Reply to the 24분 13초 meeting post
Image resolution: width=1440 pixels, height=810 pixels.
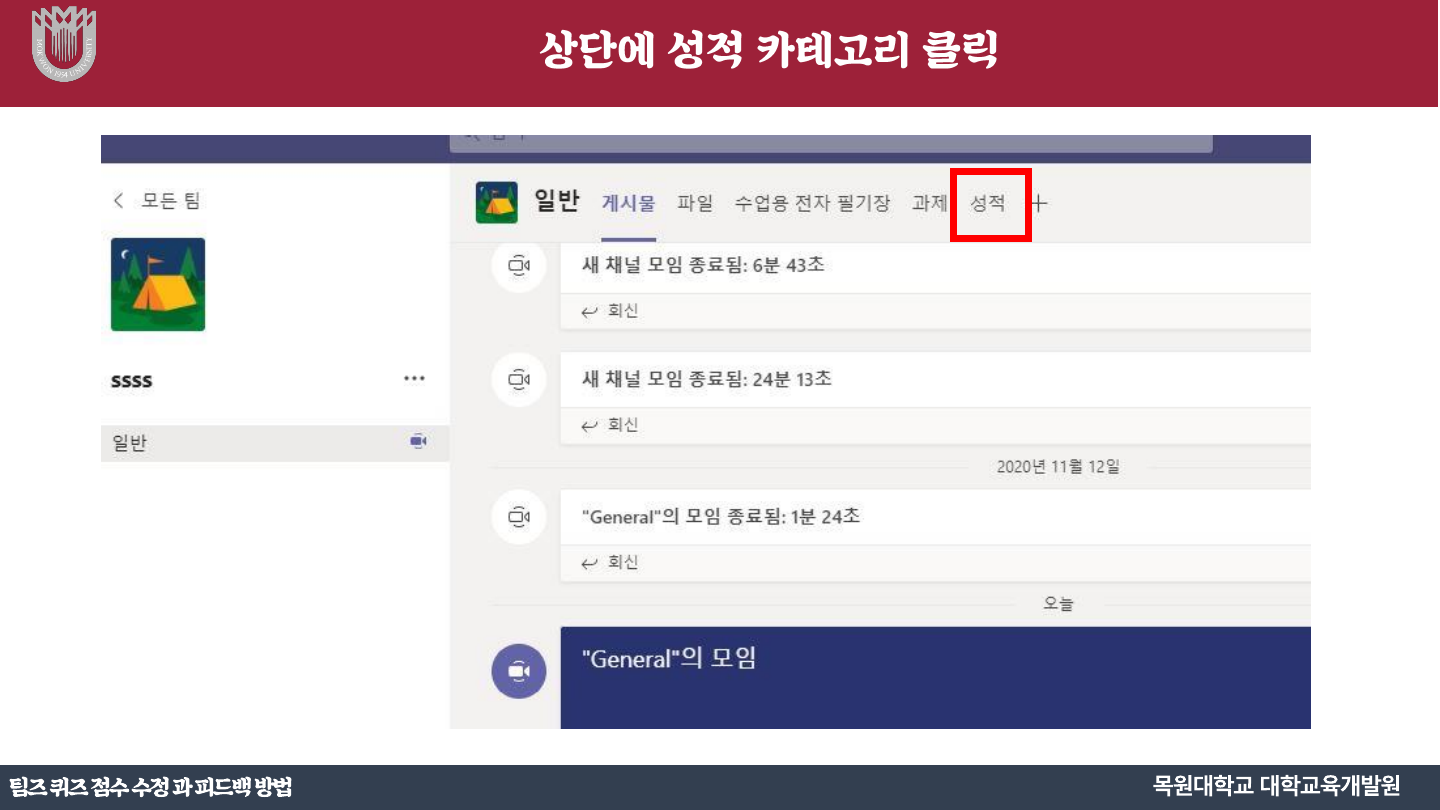611,425
